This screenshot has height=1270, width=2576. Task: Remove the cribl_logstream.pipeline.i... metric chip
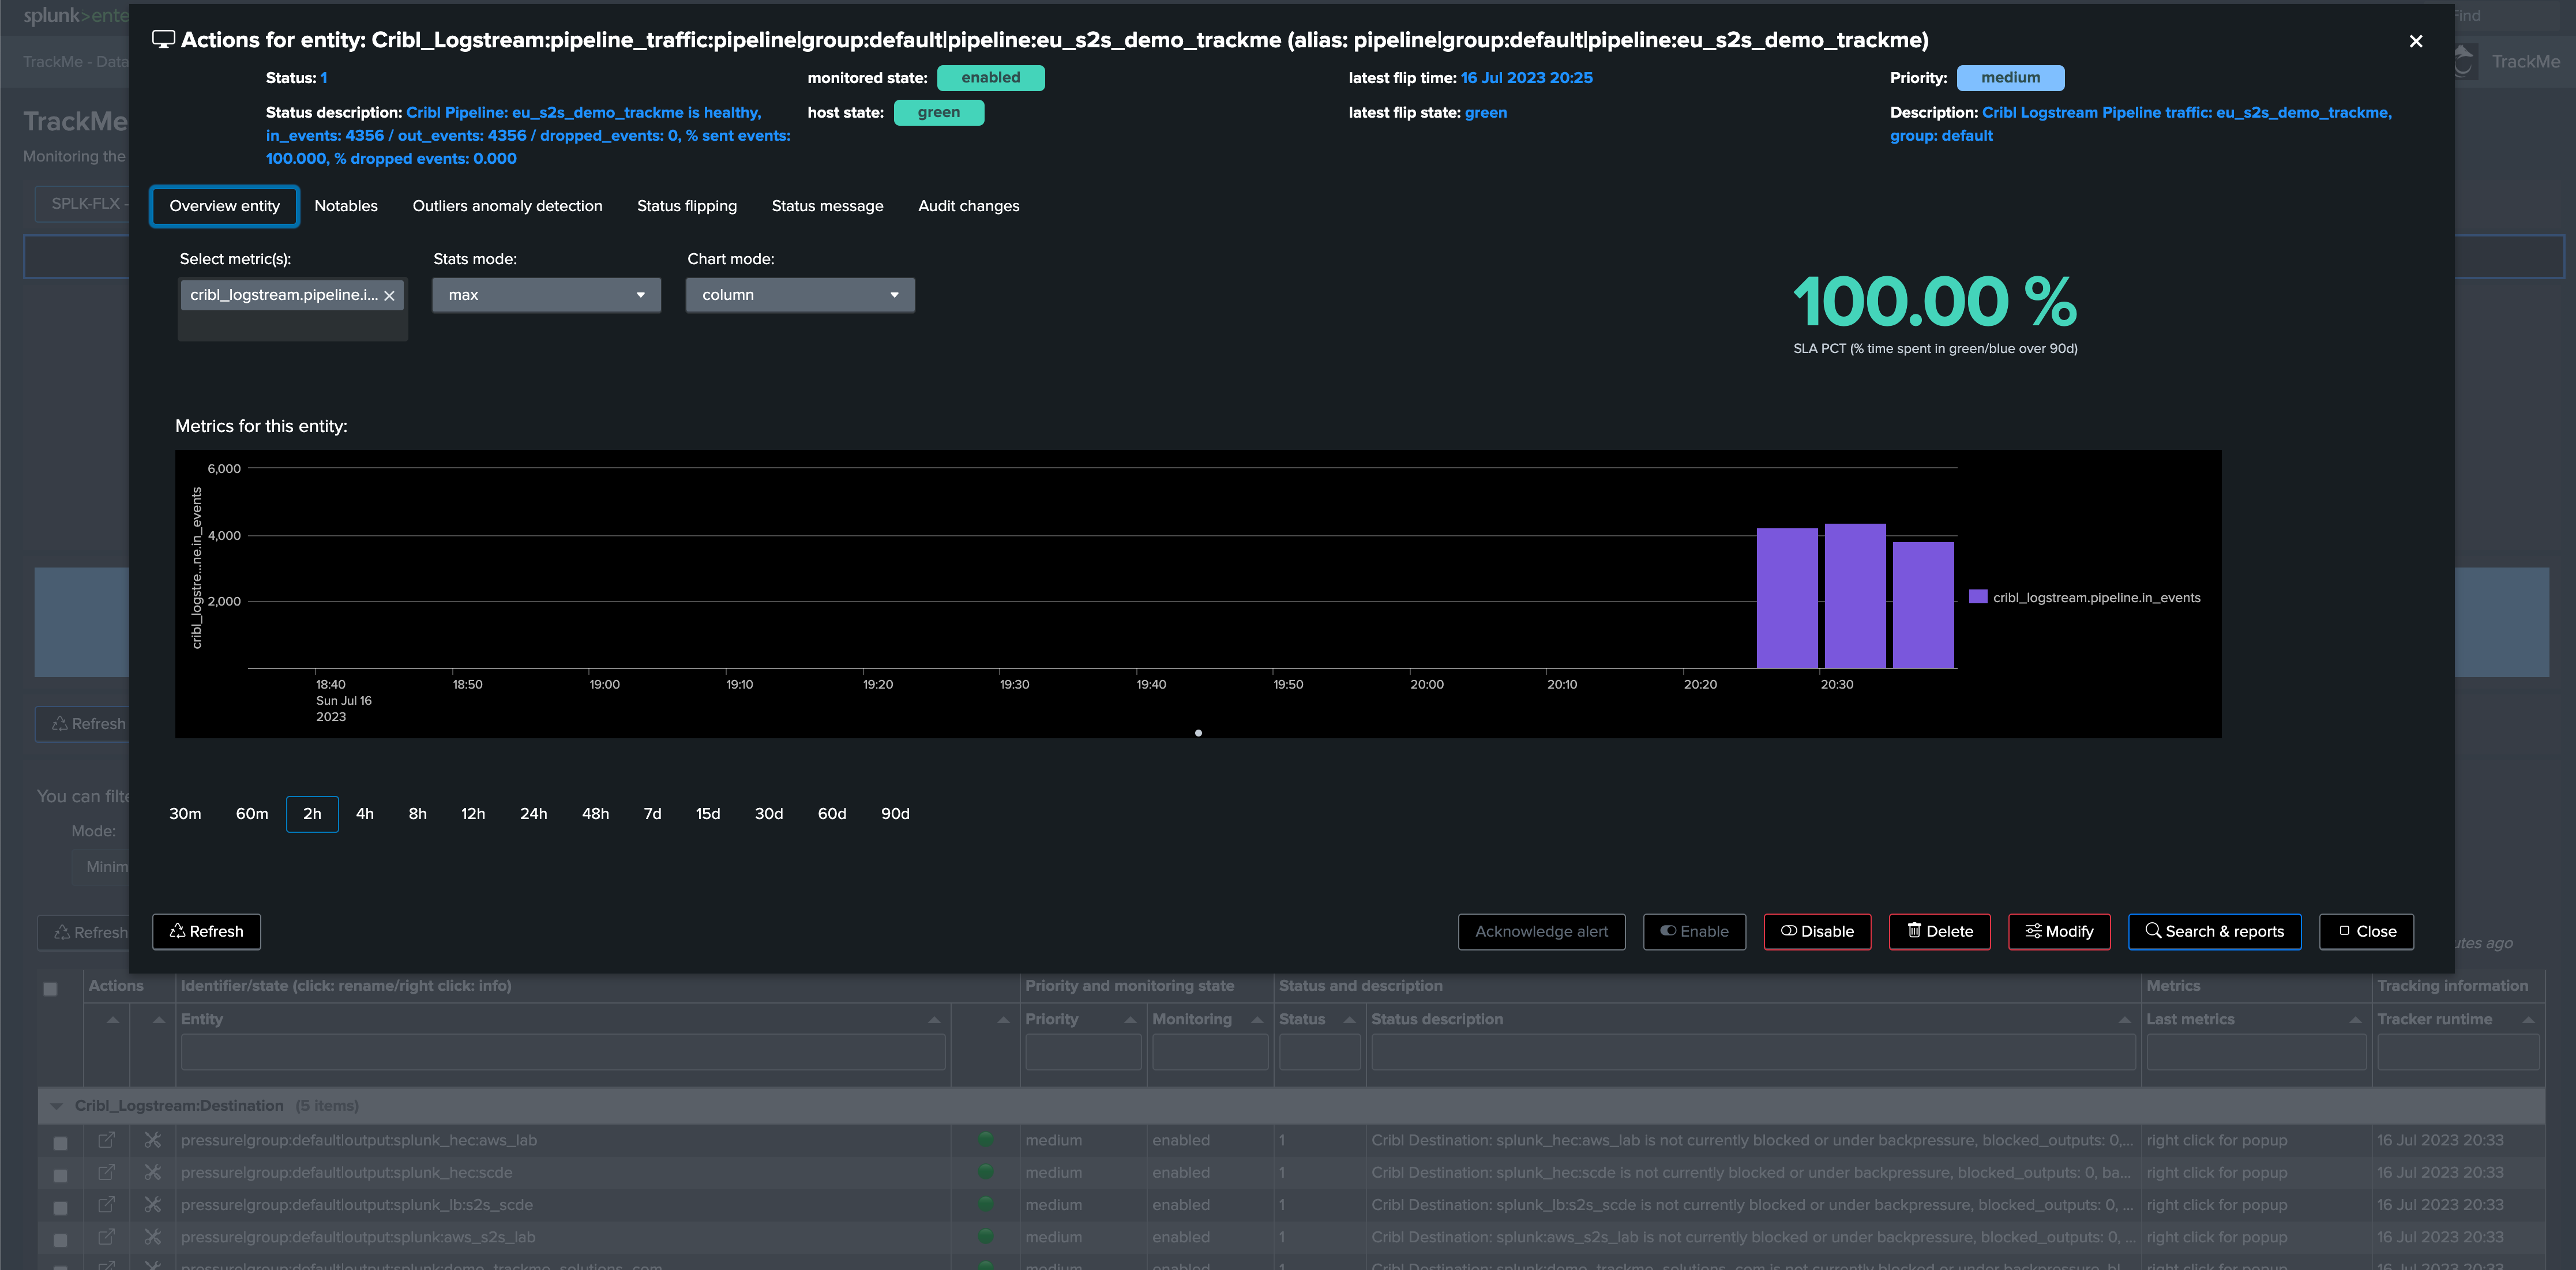click(390, 296)
